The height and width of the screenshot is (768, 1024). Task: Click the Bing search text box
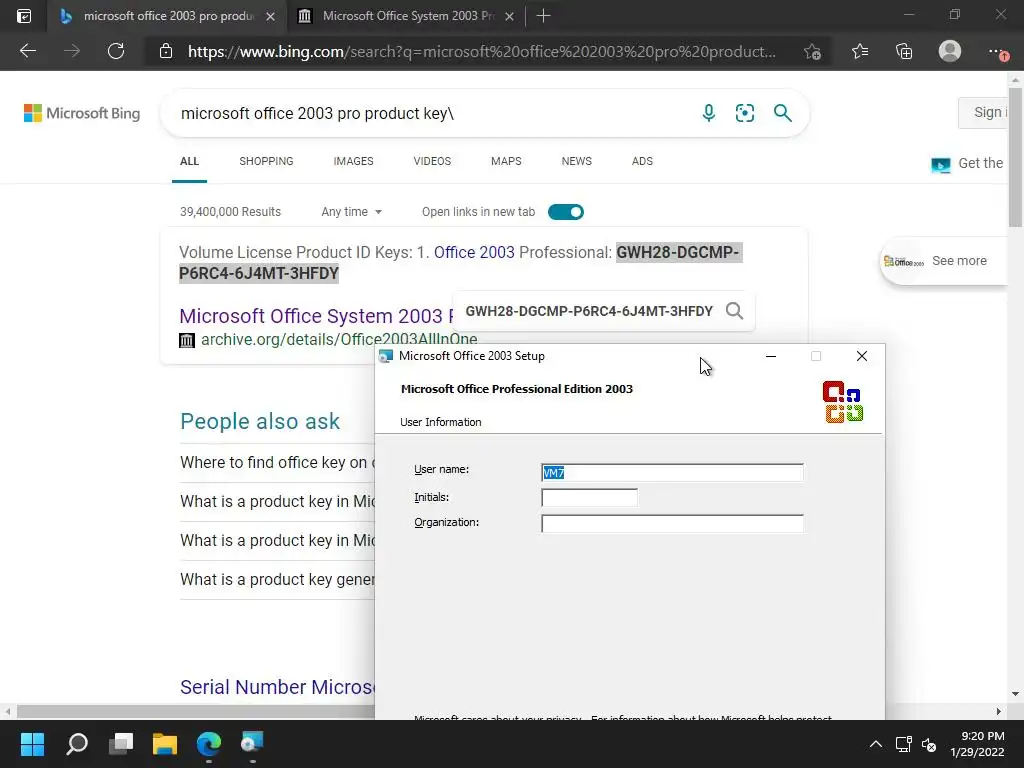pos(431,113)
